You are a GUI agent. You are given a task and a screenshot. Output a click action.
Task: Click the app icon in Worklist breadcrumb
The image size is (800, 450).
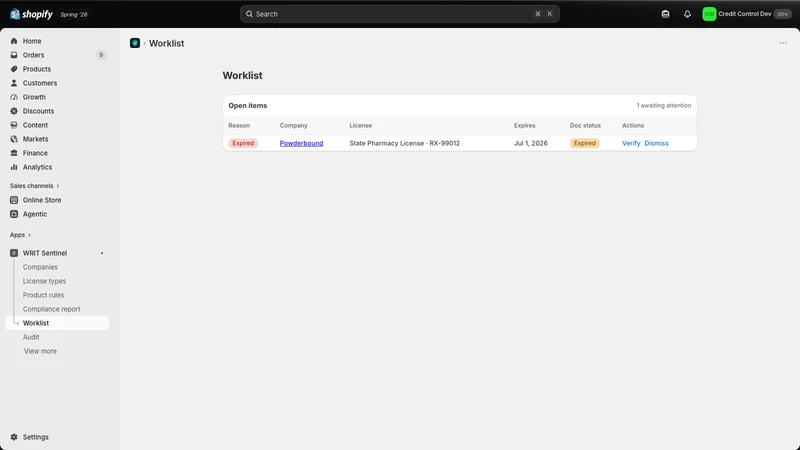point(135,43)
